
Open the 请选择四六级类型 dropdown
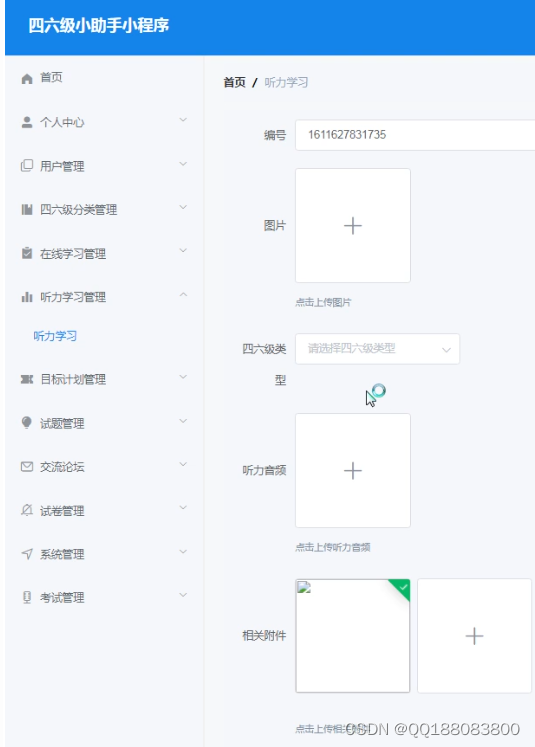(377, 349)
